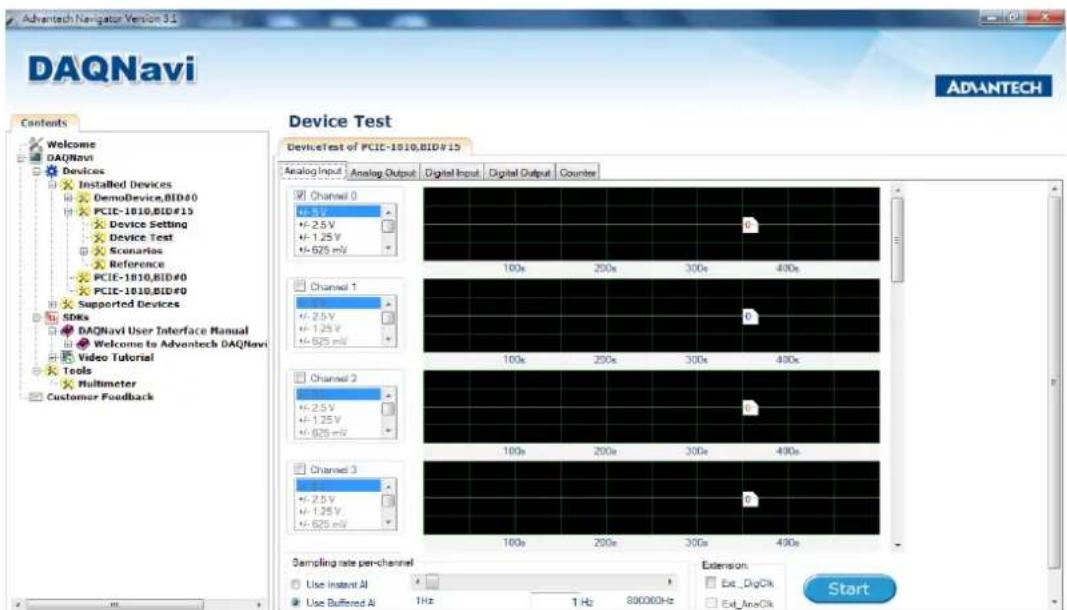Collapse the Installed Devices node
This screenshot has width=1067, height=610.
[x=52, y=184]
